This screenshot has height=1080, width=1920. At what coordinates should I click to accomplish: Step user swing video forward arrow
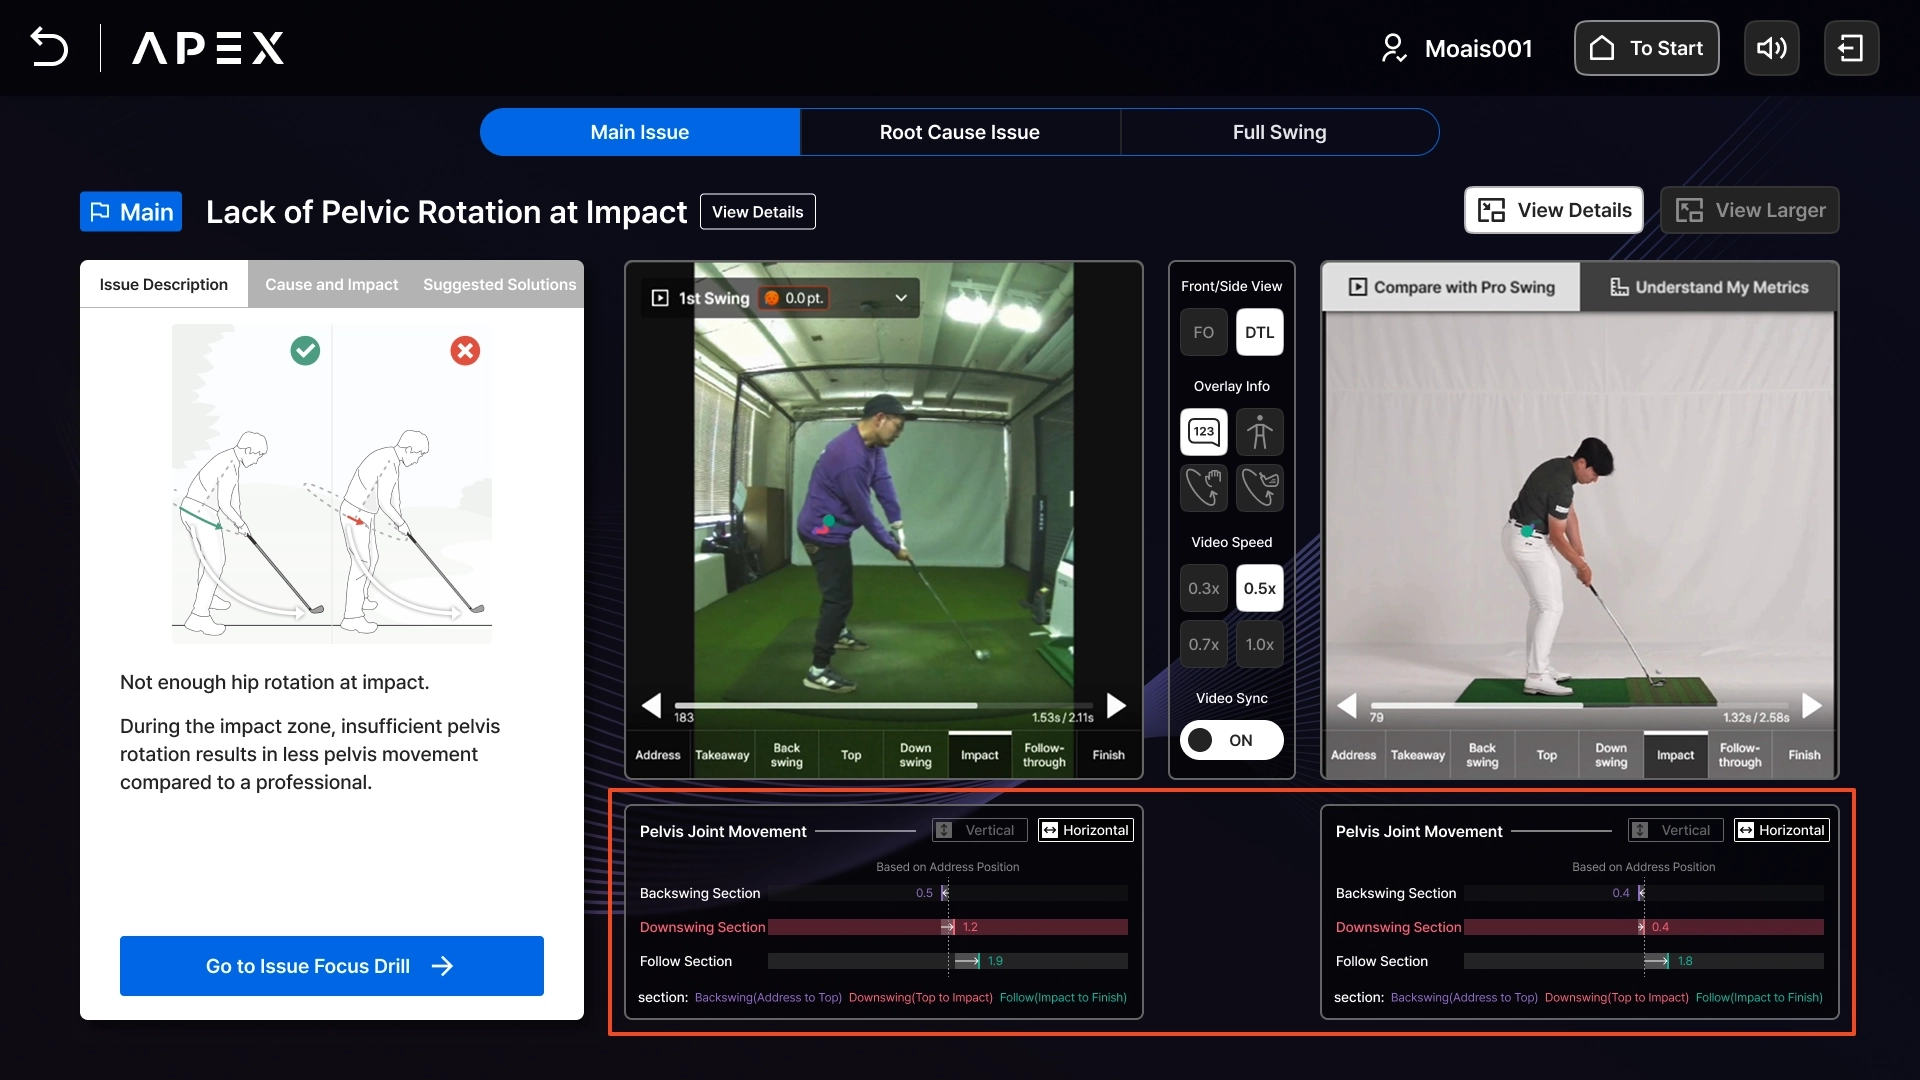pos(1116,706)
